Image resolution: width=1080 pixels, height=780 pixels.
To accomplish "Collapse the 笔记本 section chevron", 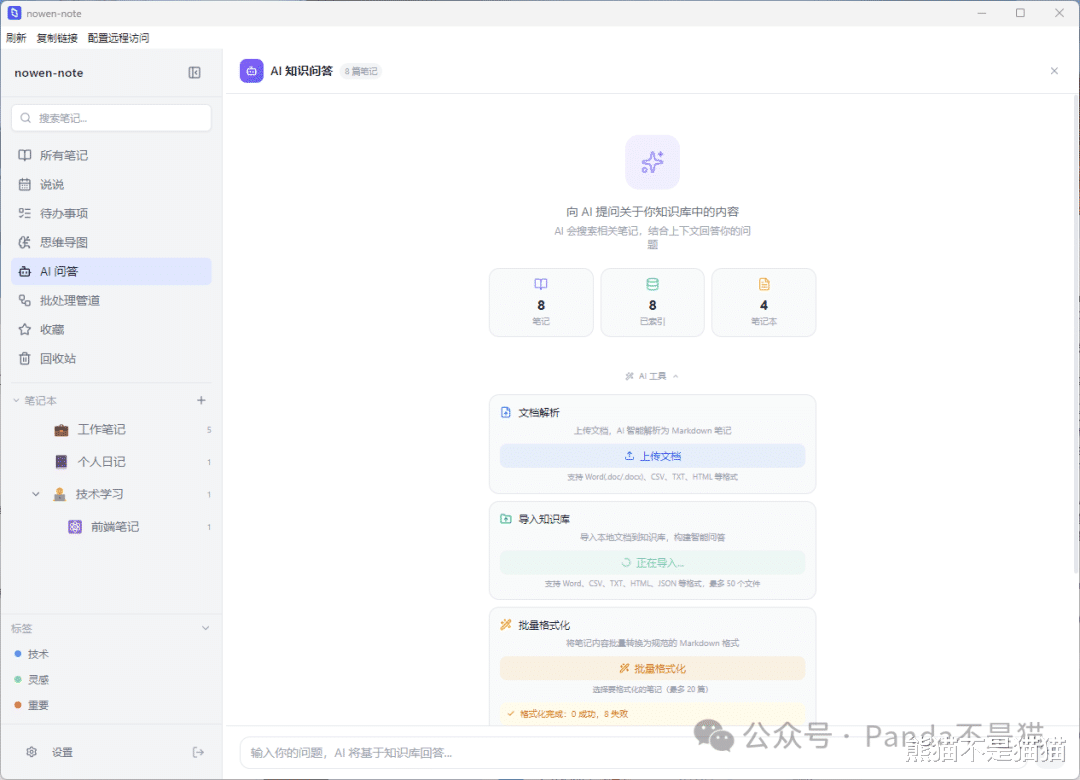I will click(x=16, y=400).
